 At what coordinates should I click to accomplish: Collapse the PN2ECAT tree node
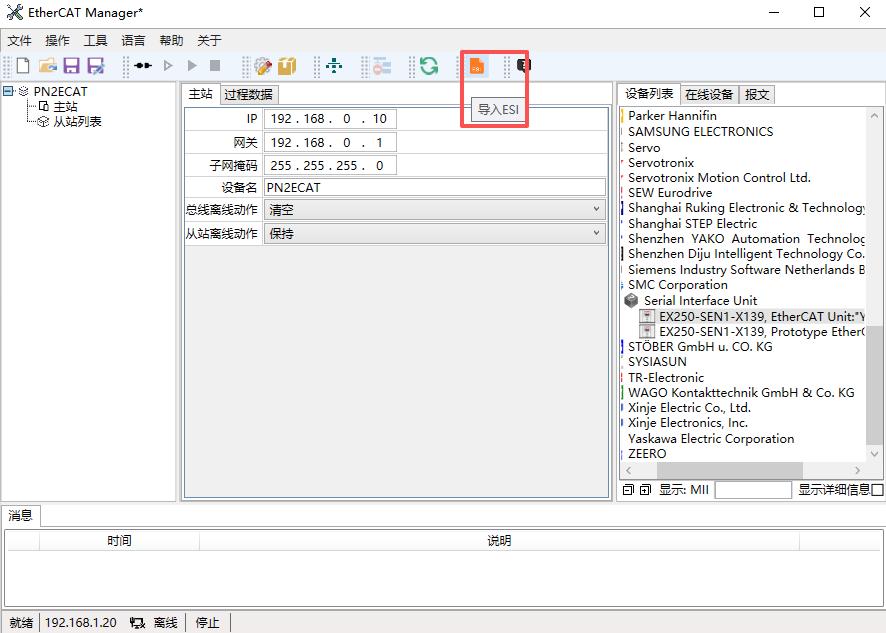[9, 91]
